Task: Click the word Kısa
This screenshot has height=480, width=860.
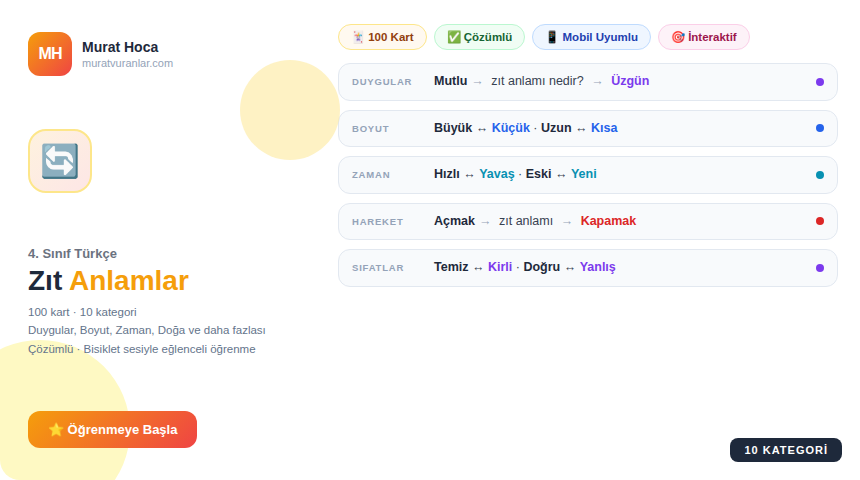Action: click(604, 128)
